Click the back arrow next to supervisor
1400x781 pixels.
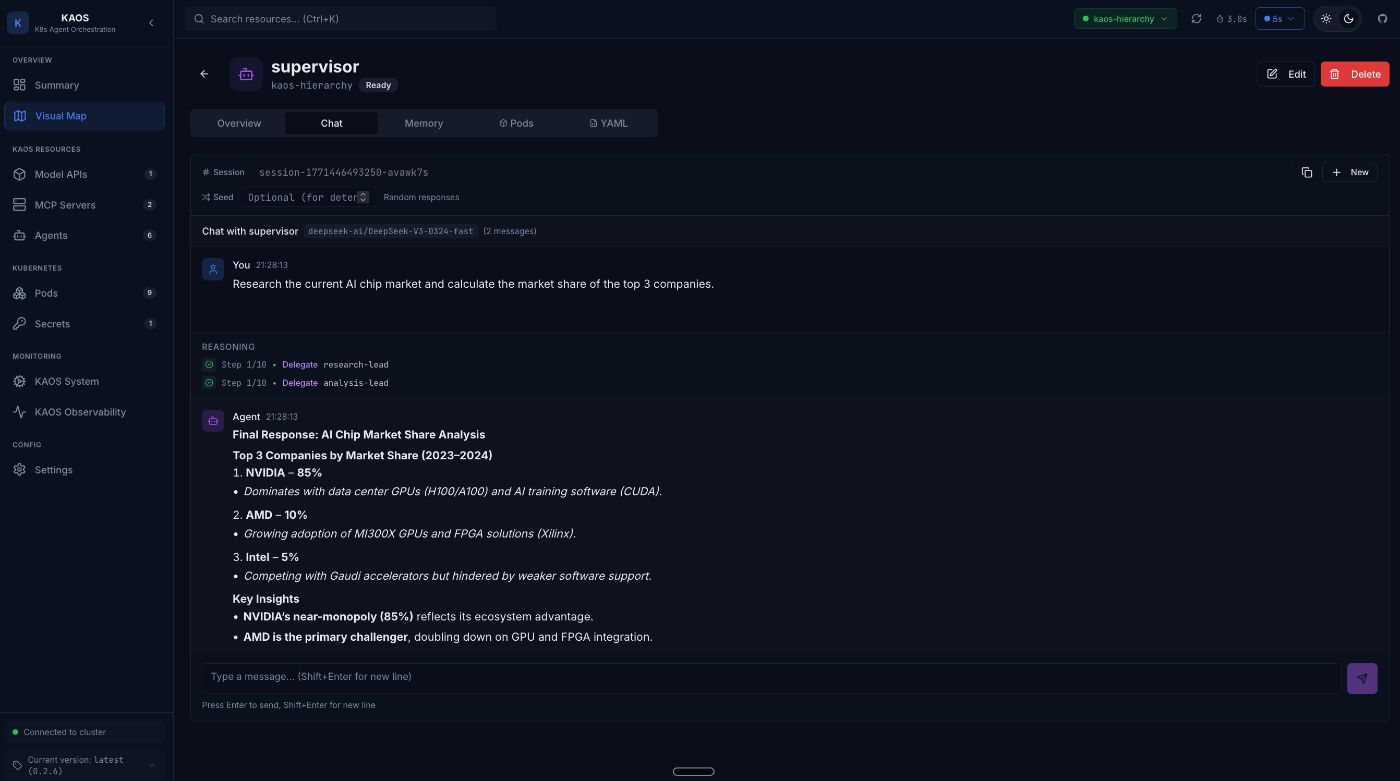204,74
